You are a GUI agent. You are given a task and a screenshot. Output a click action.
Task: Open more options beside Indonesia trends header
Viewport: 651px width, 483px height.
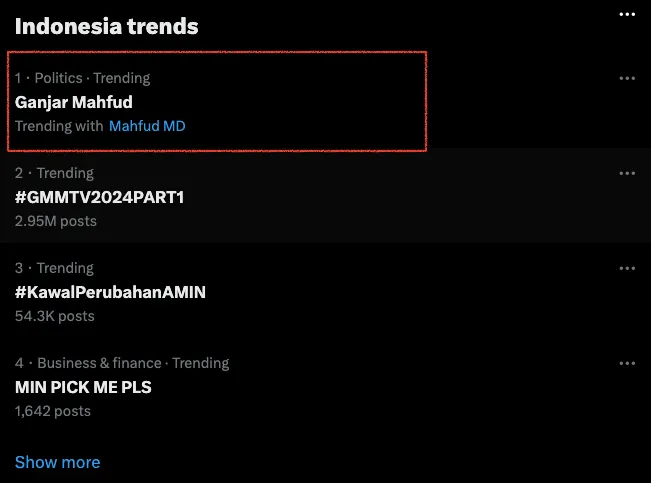click(627, 14)
